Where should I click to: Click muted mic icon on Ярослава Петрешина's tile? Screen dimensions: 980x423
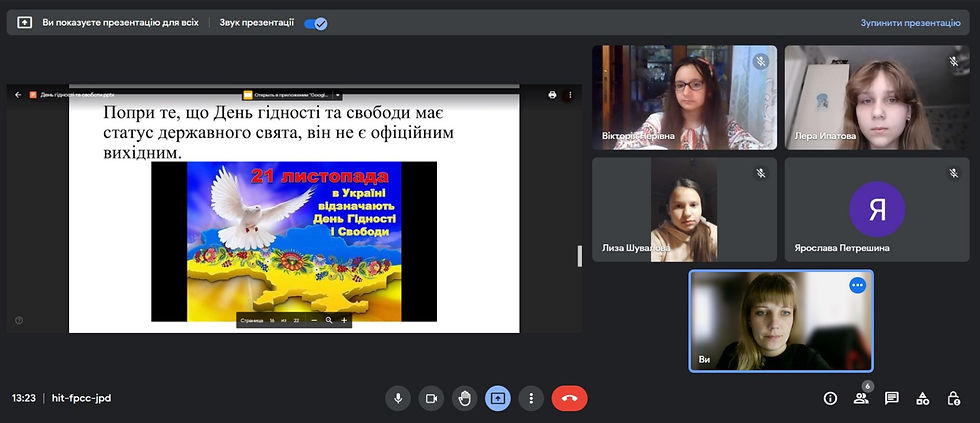point(954,173)
